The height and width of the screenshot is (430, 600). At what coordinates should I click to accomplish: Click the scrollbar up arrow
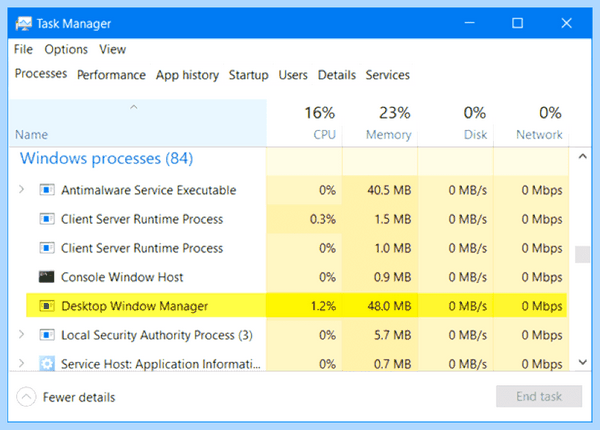pyautogui.click(x=582, y=156)
